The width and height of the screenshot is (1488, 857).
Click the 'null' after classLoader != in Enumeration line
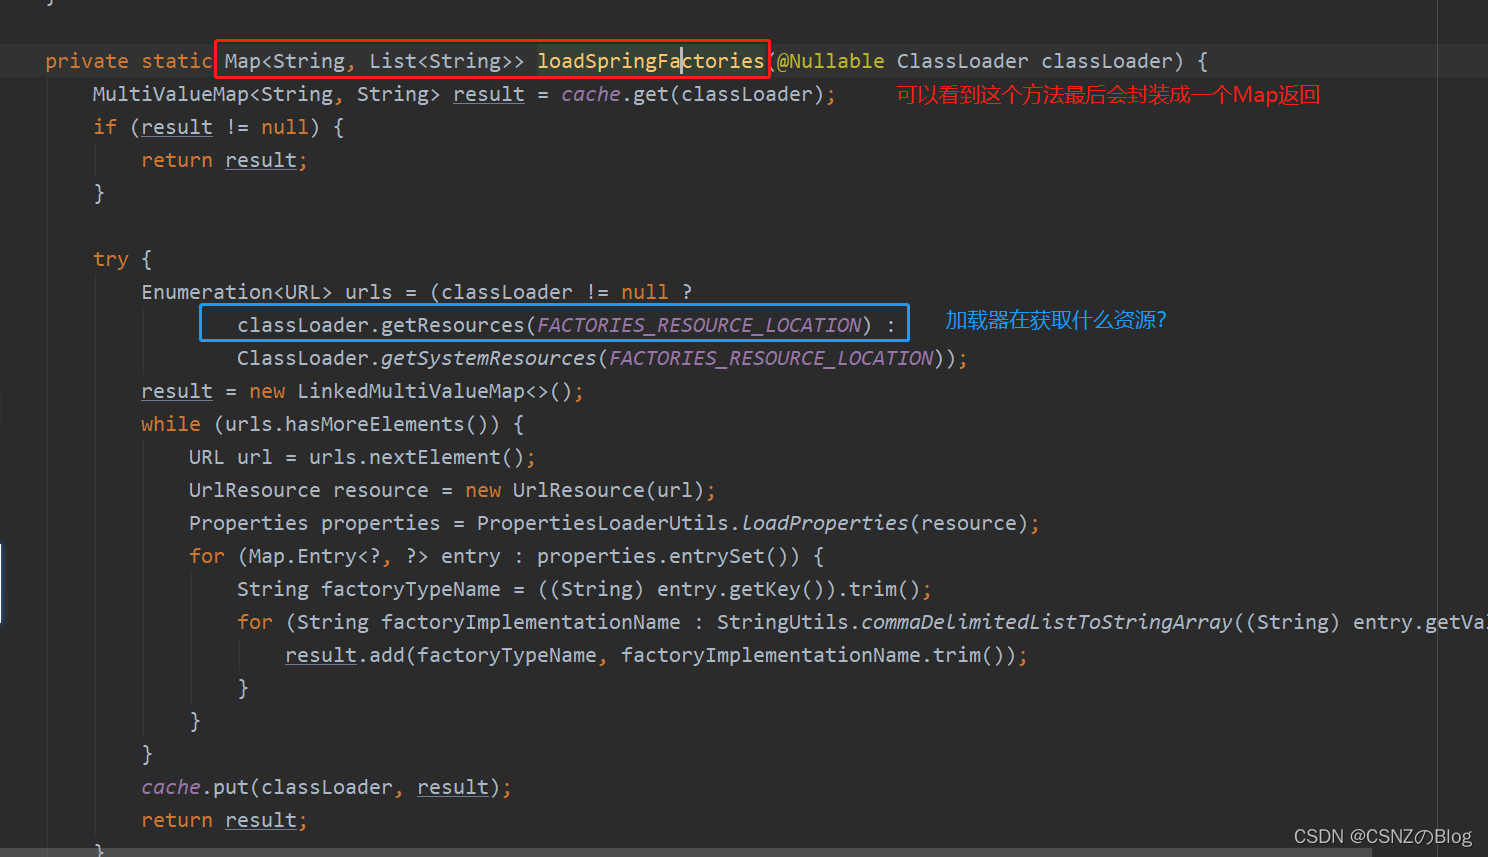645,292
